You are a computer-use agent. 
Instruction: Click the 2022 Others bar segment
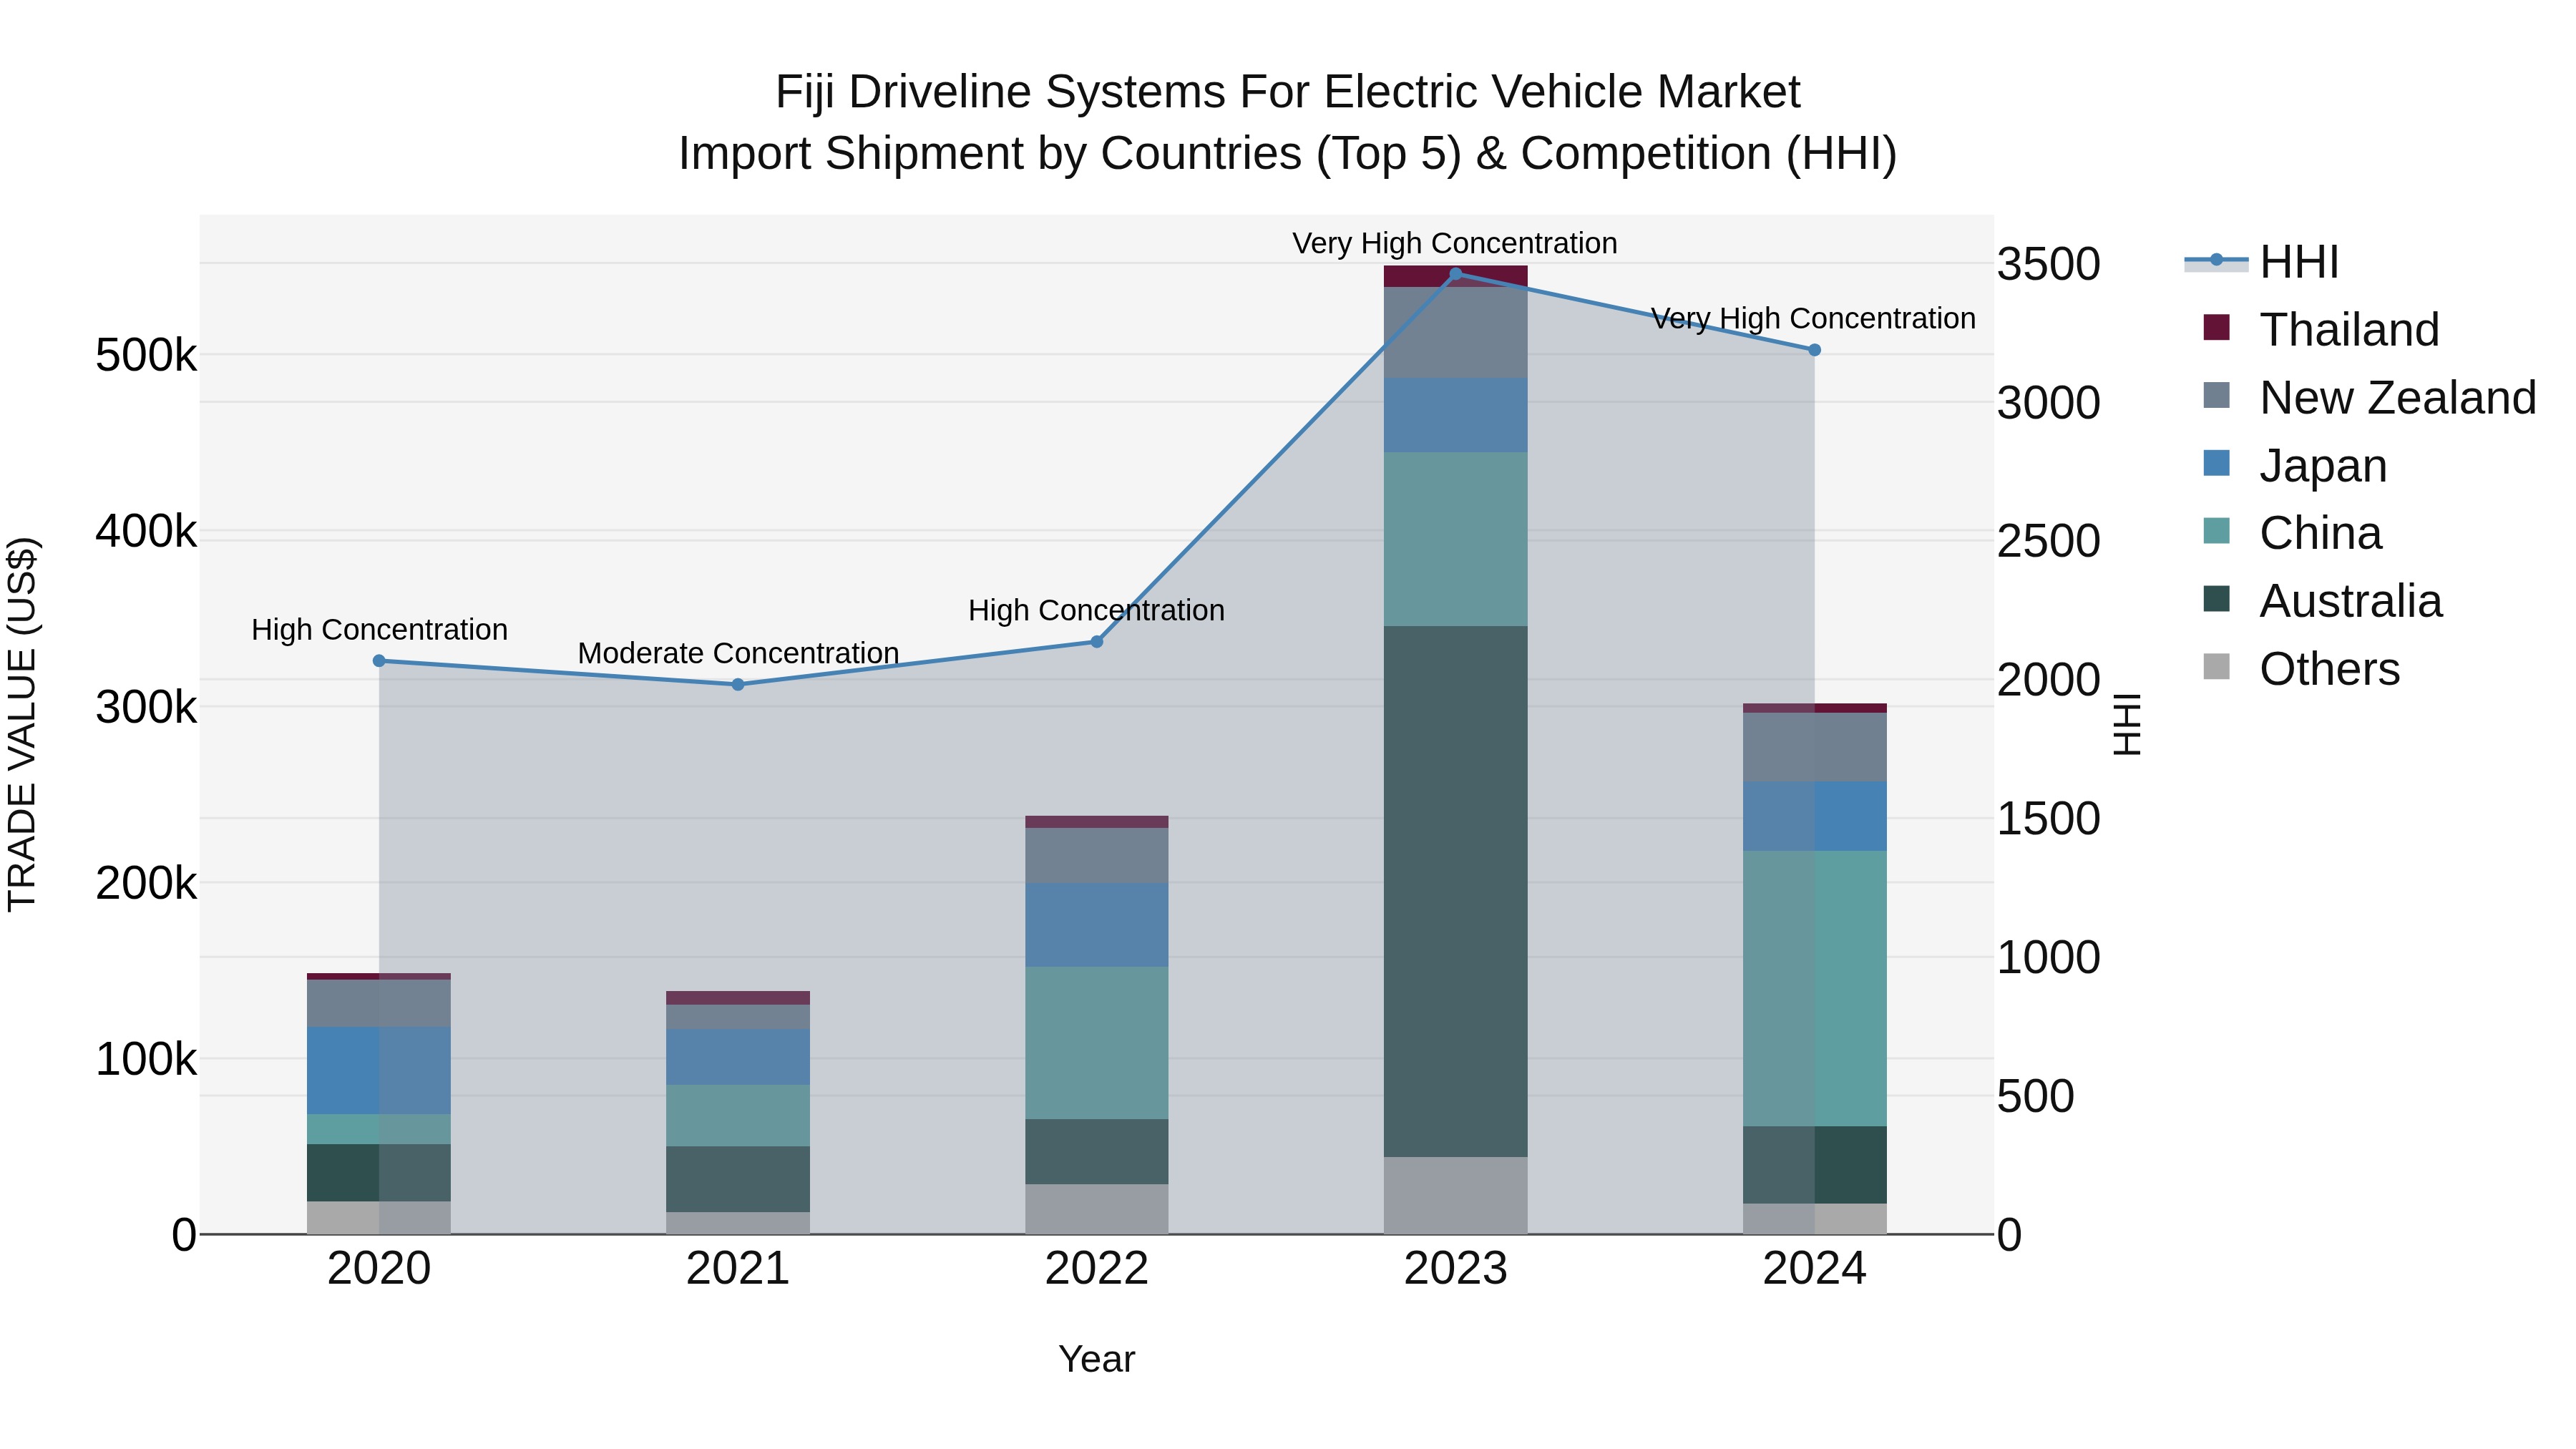[1097, 1210]
